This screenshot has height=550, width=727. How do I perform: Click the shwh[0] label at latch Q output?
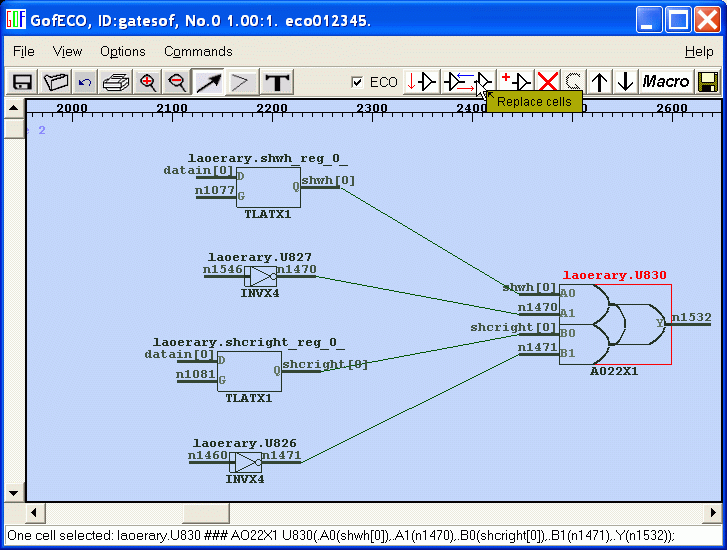(x=328, y=180)
